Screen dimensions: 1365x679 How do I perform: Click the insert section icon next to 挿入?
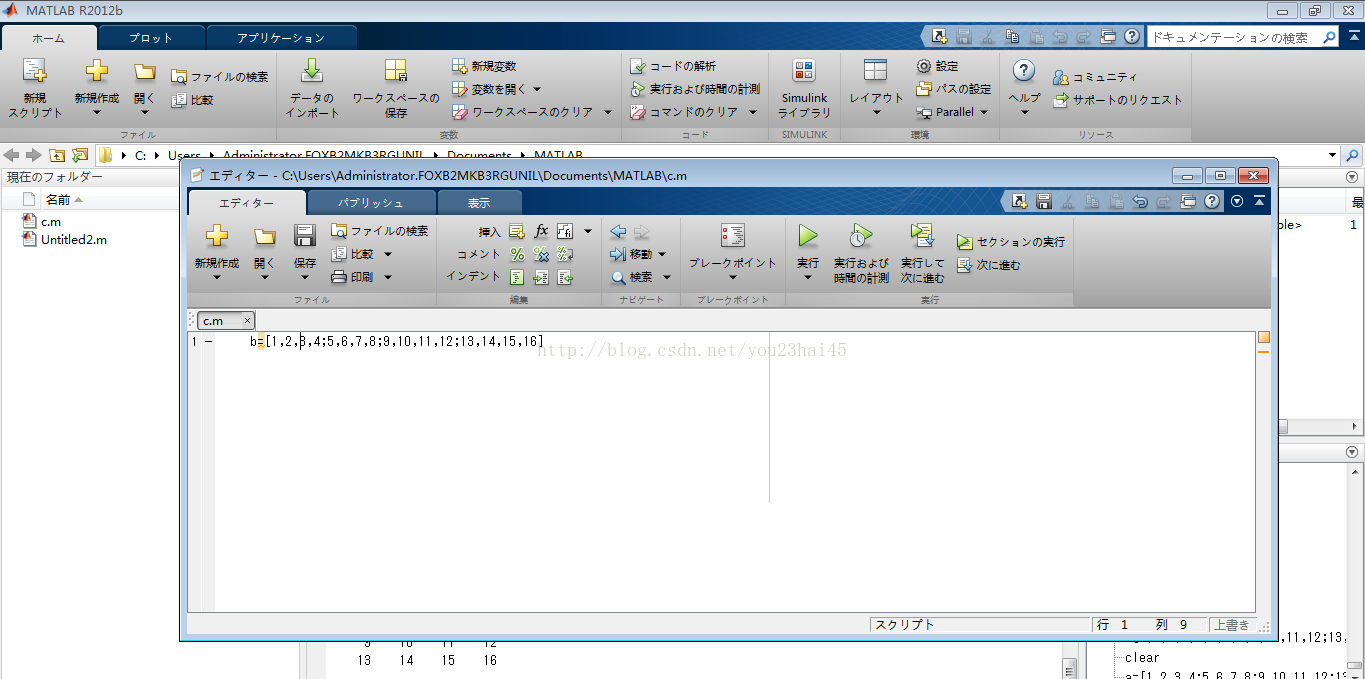(517, 231)
